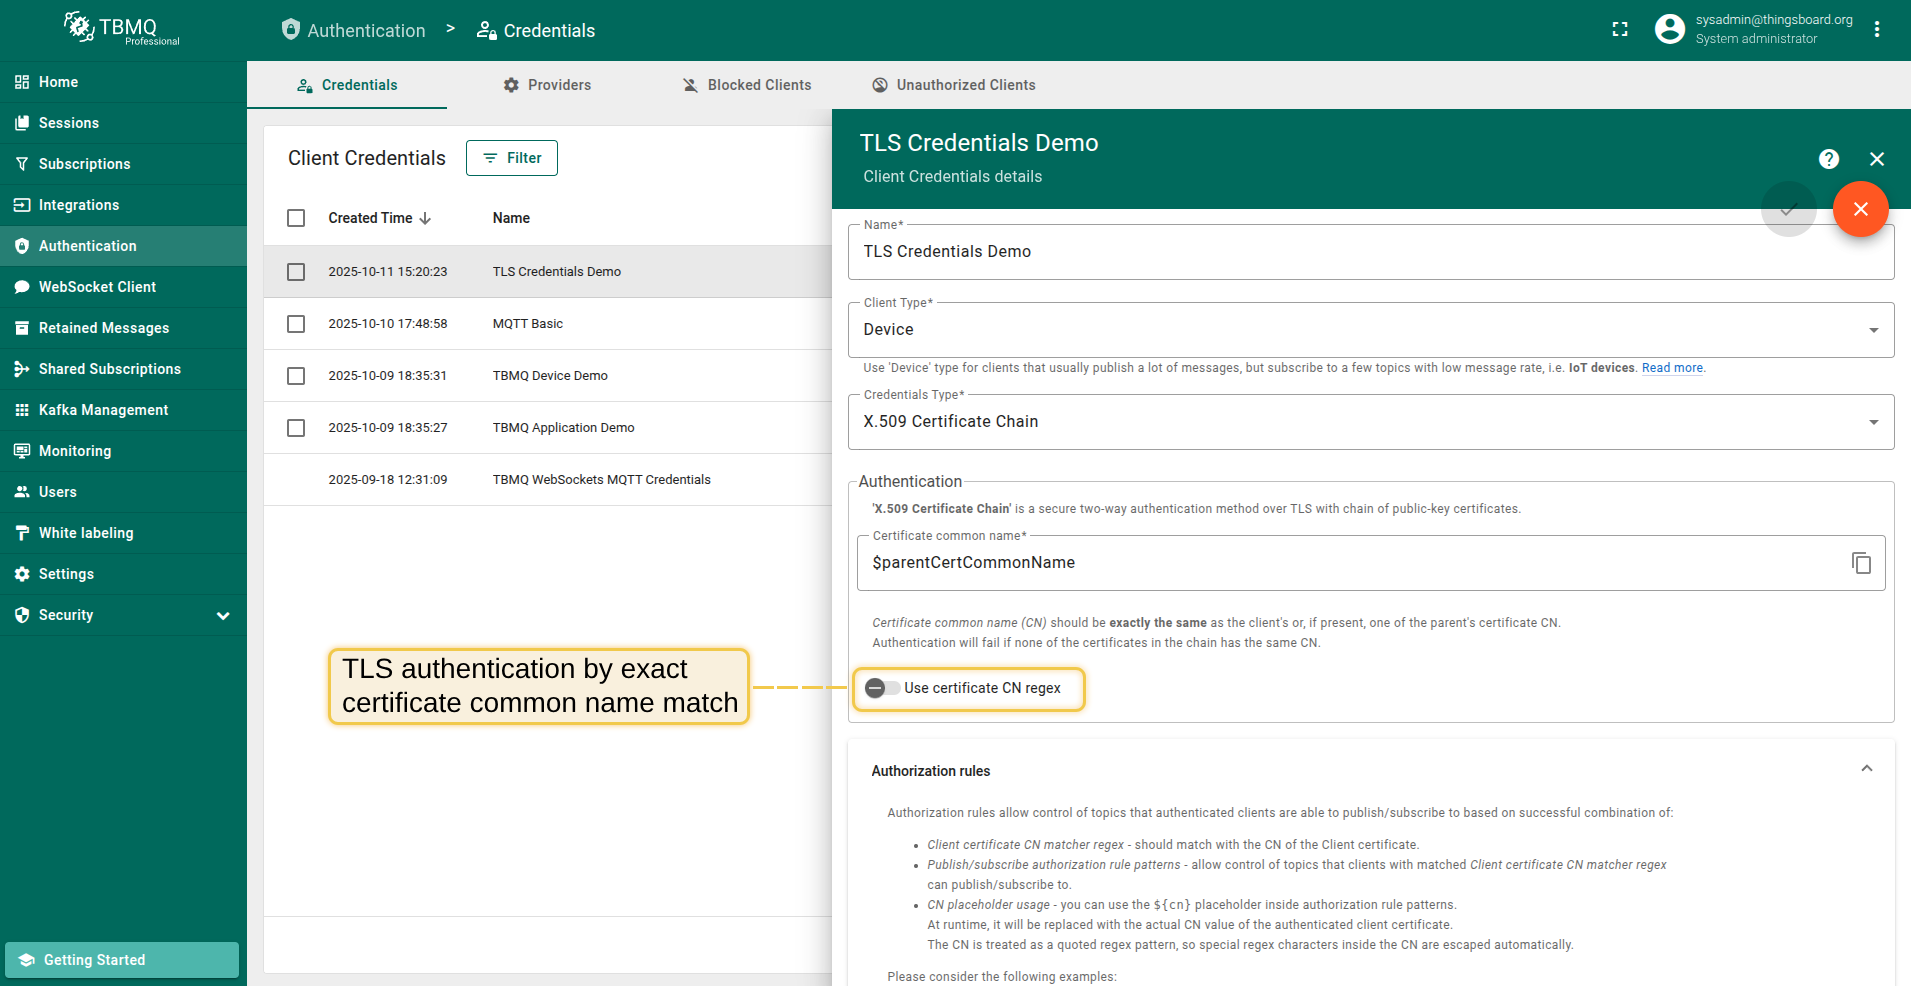This screenshot has height=986, width=1911.
Task: Tick the select-all checkbox in table header
Action: coord(296,218)
